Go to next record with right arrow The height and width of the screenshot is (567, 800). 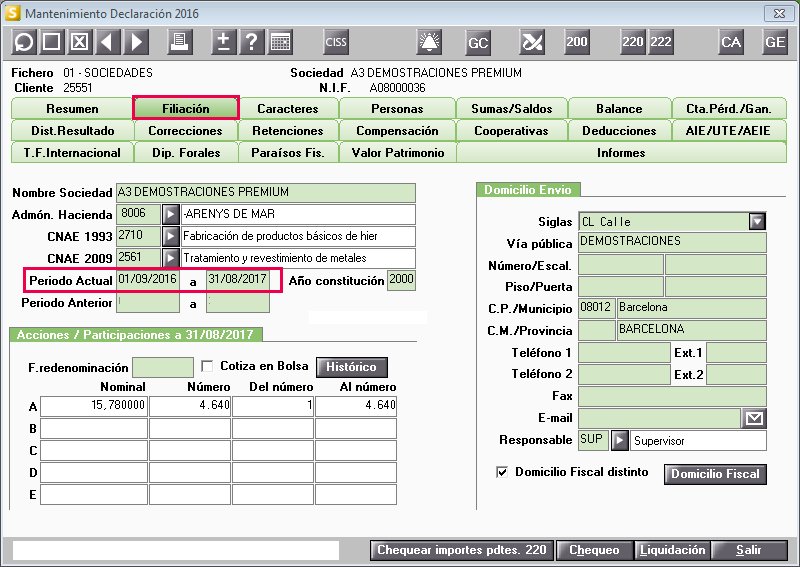(136, 42)
